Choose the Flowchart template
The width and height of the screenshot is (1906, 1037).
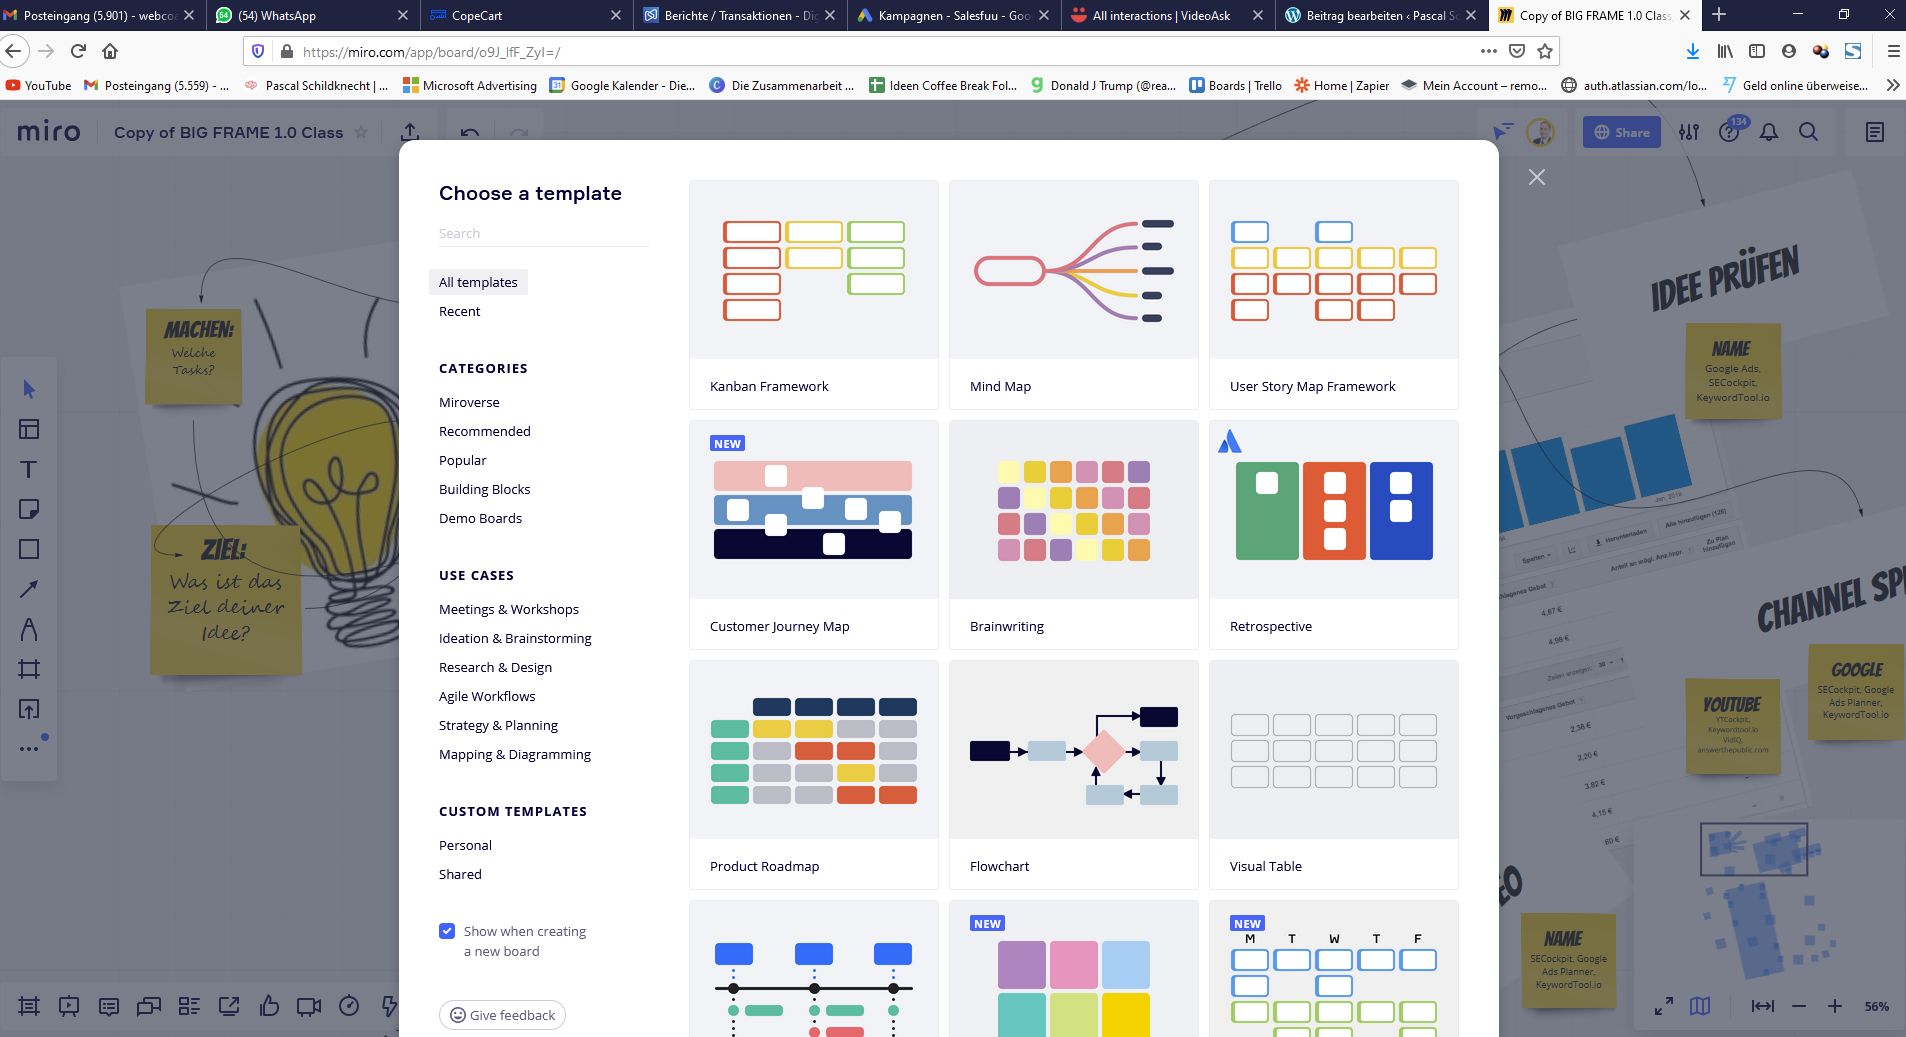pos(1073,775)
